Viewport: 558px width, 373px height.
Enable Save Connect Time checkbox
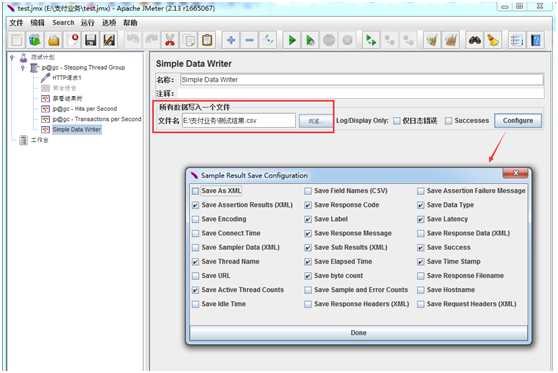195,233
